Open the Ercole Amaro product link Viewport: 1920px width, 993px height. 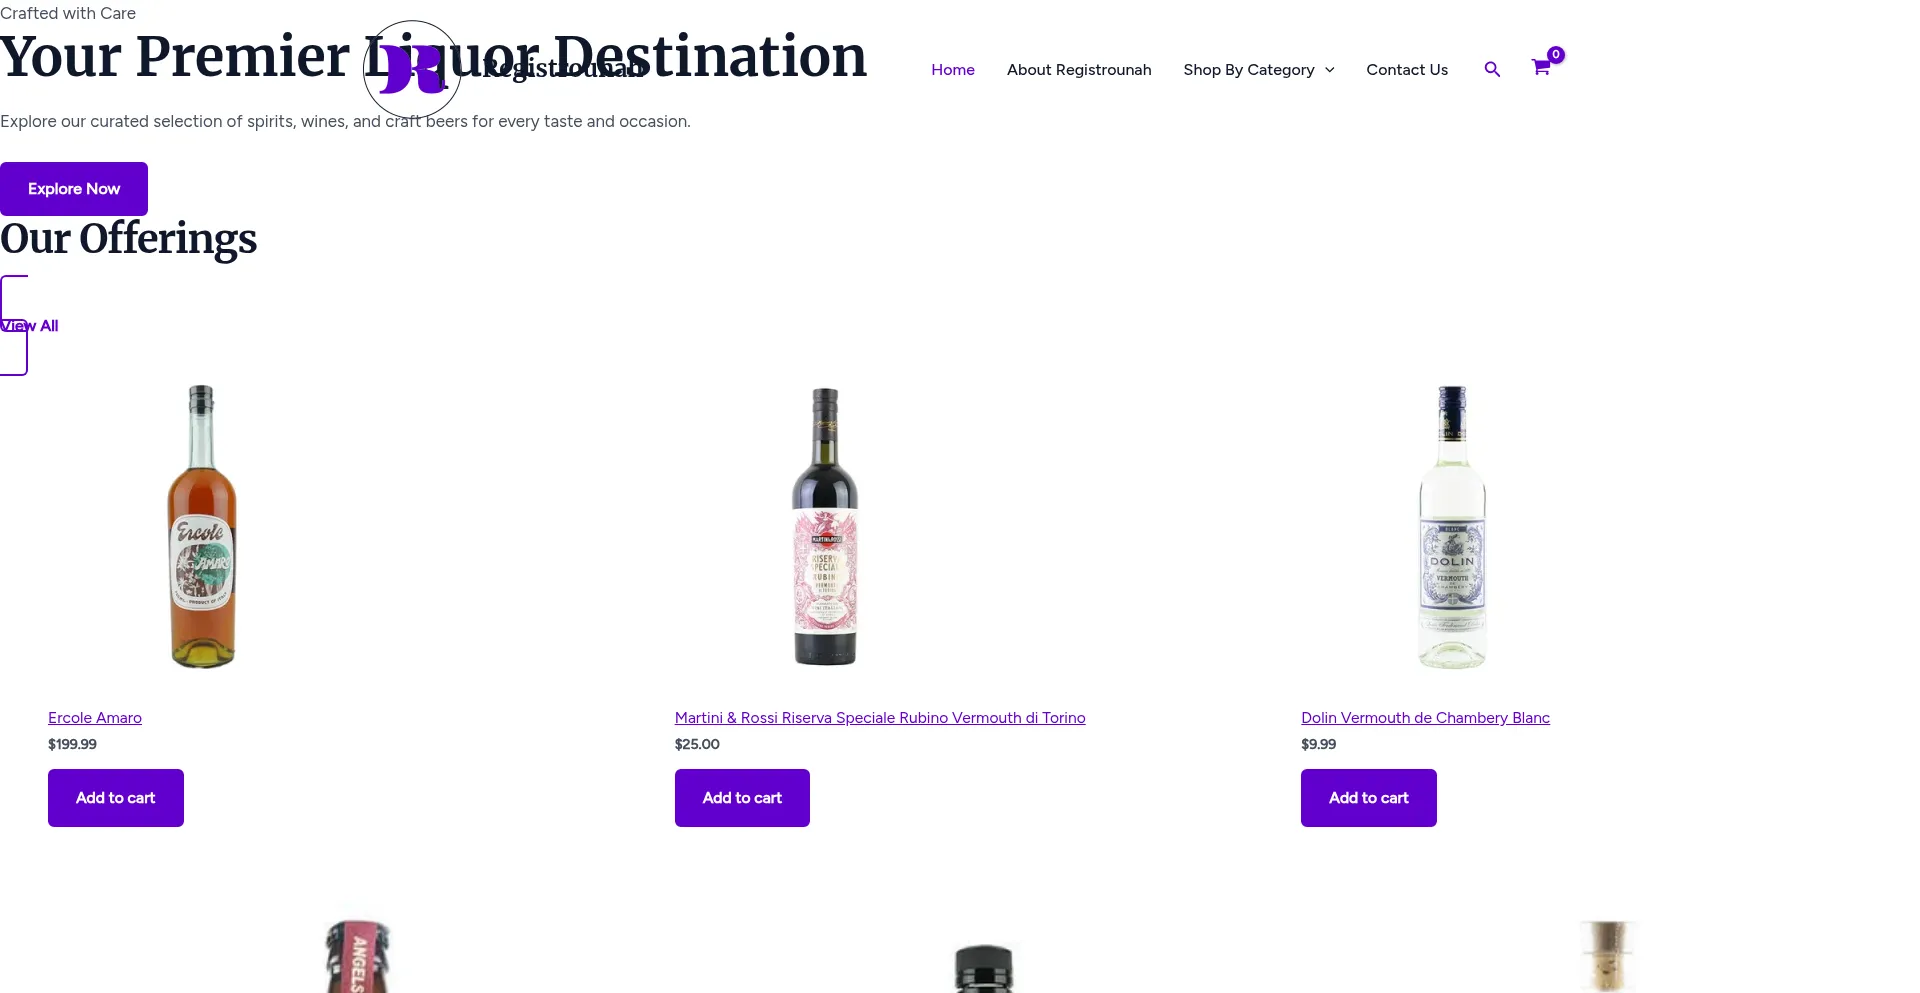[x=95, y=718]
